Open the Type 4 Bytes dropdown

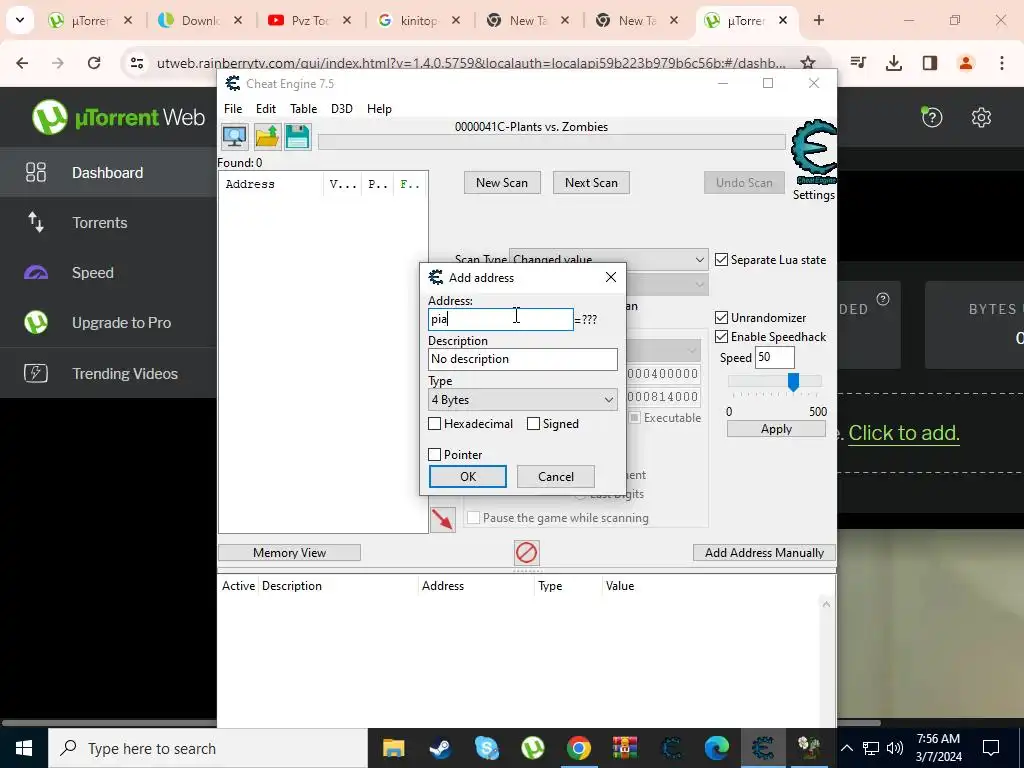coord(522,400)
